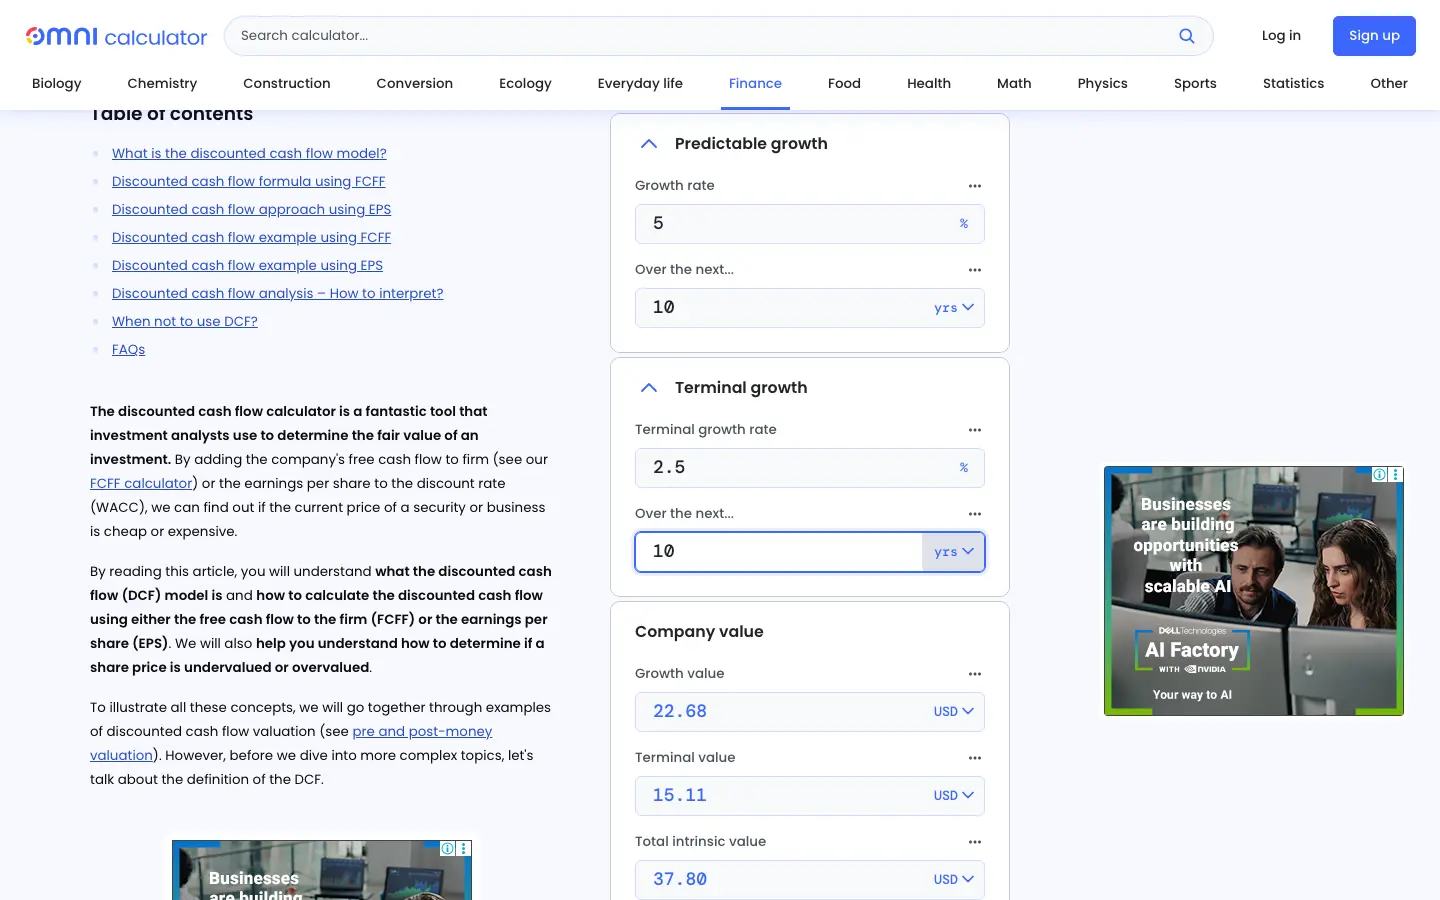Click the Dell AI Factory ad image

1254,591
